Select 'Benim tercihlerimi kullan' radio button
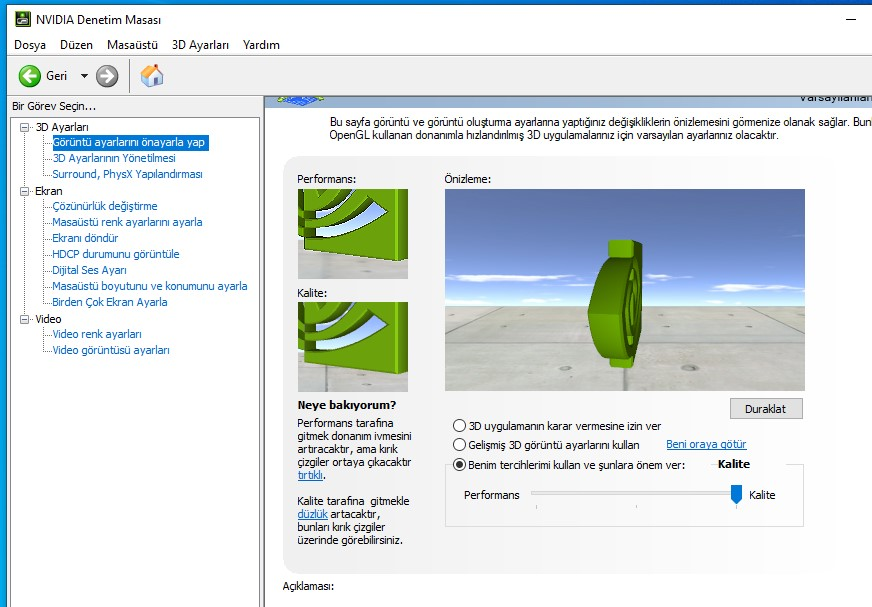 click(x=459, y=465)
